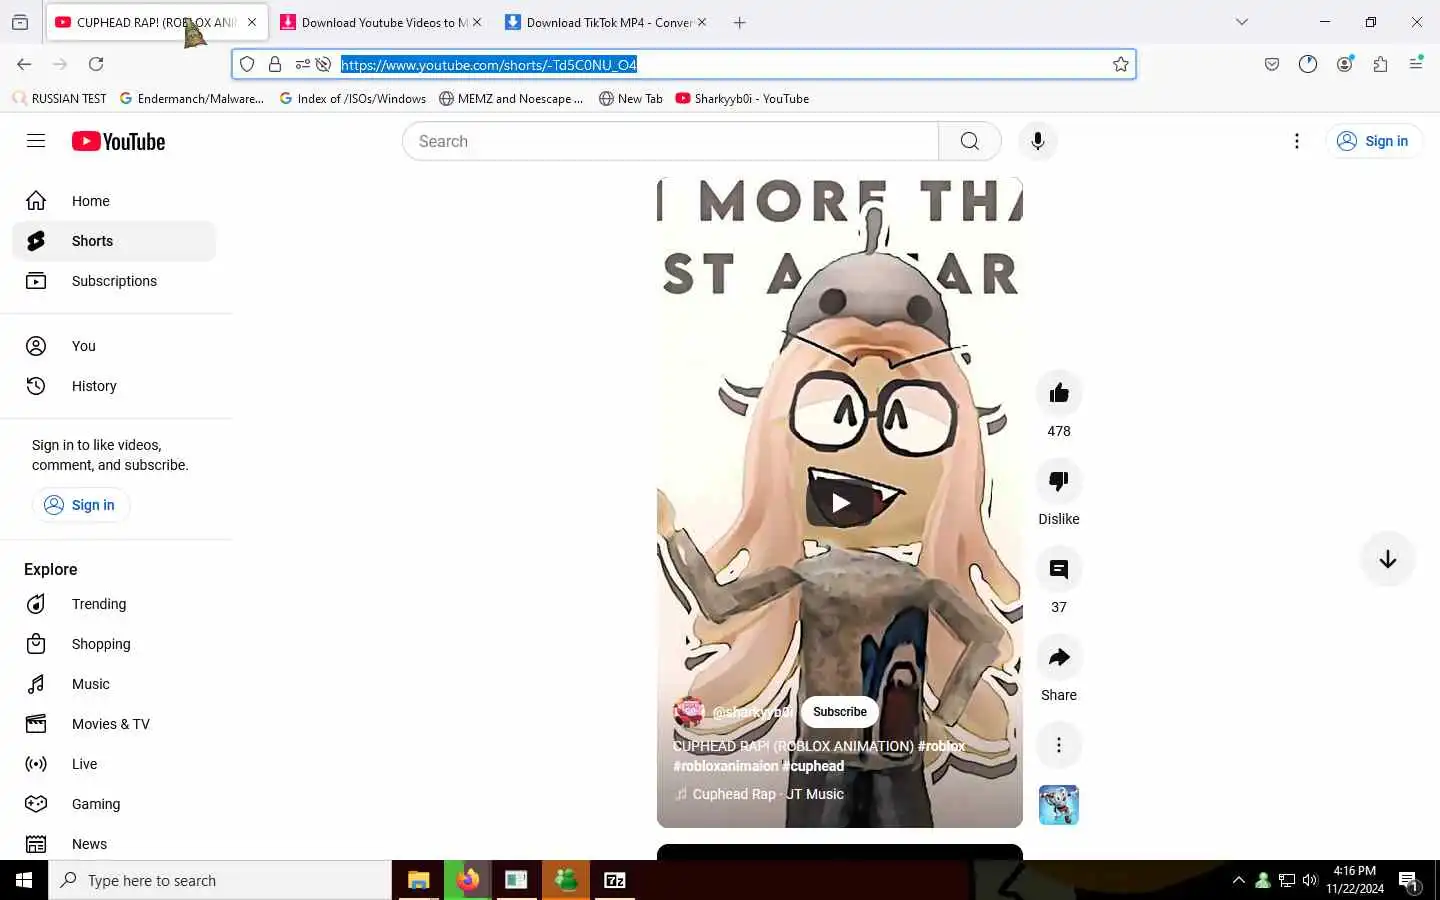Save page to Pocket

tap(1272, 64)
